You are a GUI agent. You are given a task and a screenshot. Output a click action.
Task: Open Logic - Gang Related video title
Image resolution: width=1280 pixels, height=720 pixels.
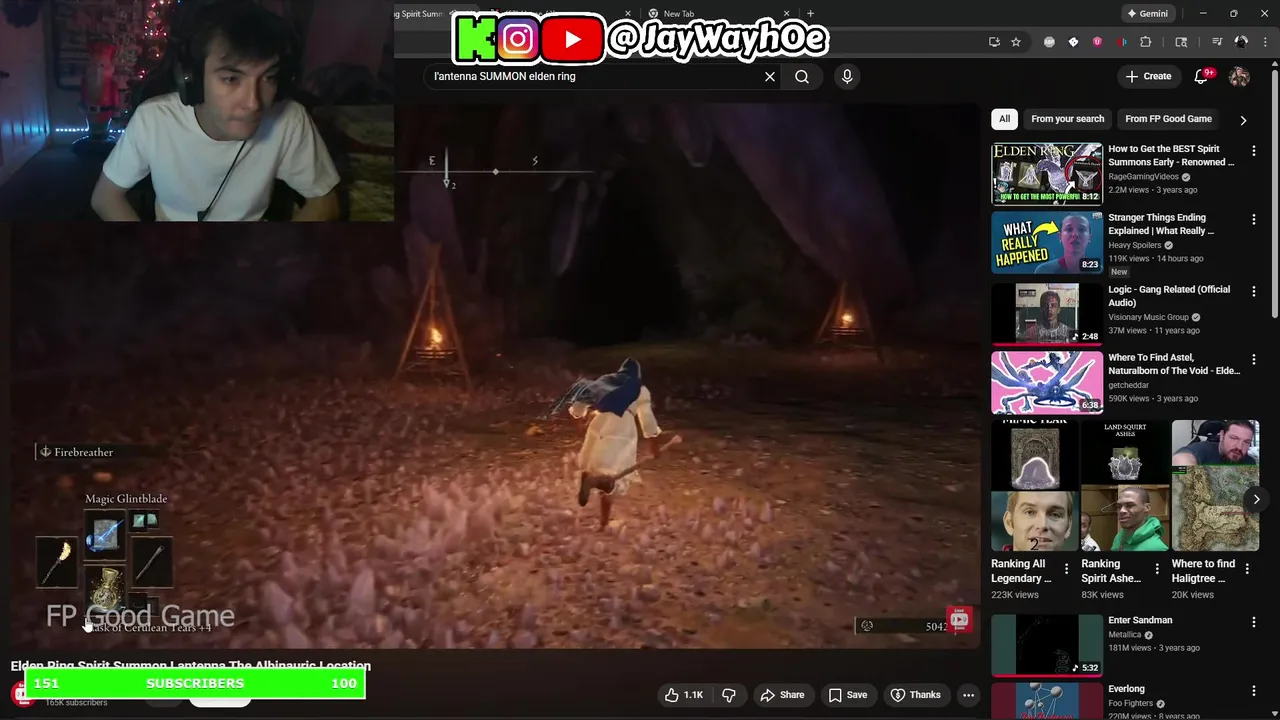tap(1169, 296)
